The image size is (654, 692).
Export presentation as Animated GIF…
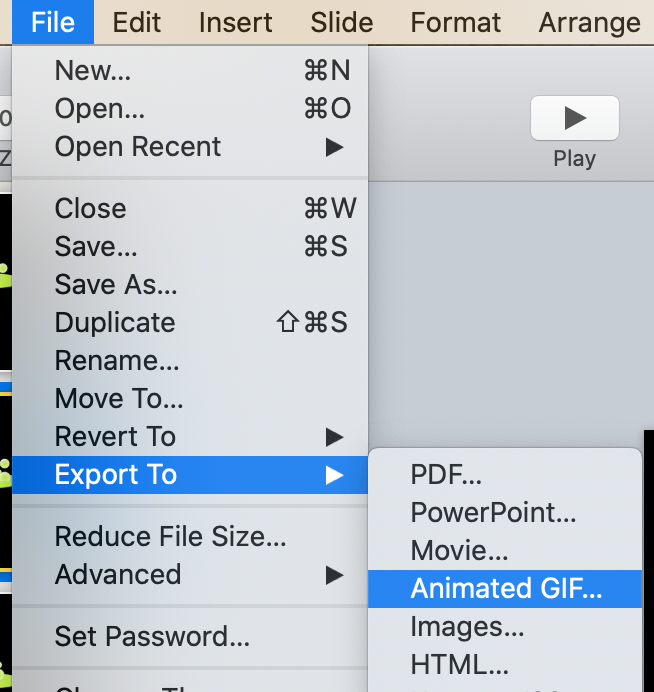[507, 588]
